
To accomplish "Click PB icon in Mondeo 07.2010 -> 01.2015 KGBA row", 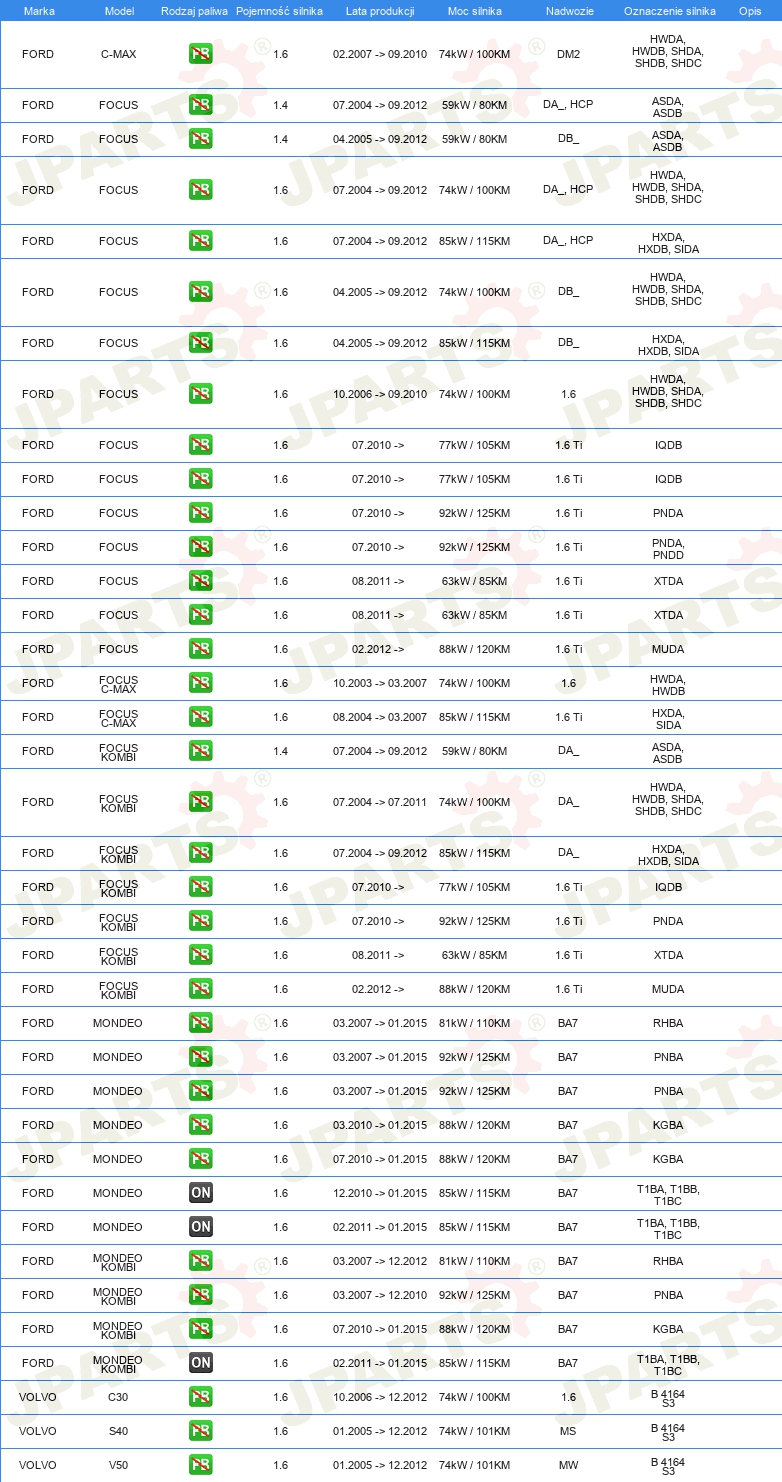I will point(201,1159).
